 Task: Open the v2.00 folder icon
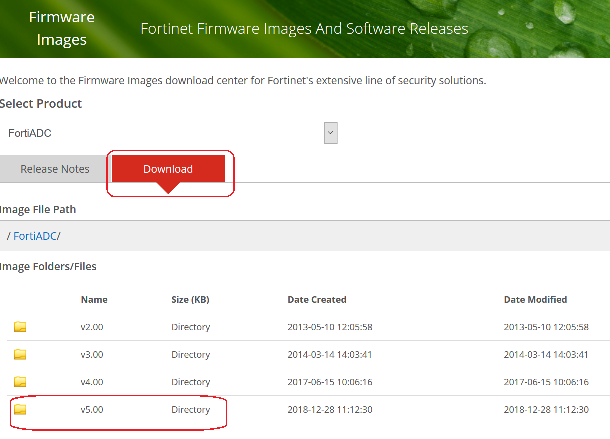[20, 327]
